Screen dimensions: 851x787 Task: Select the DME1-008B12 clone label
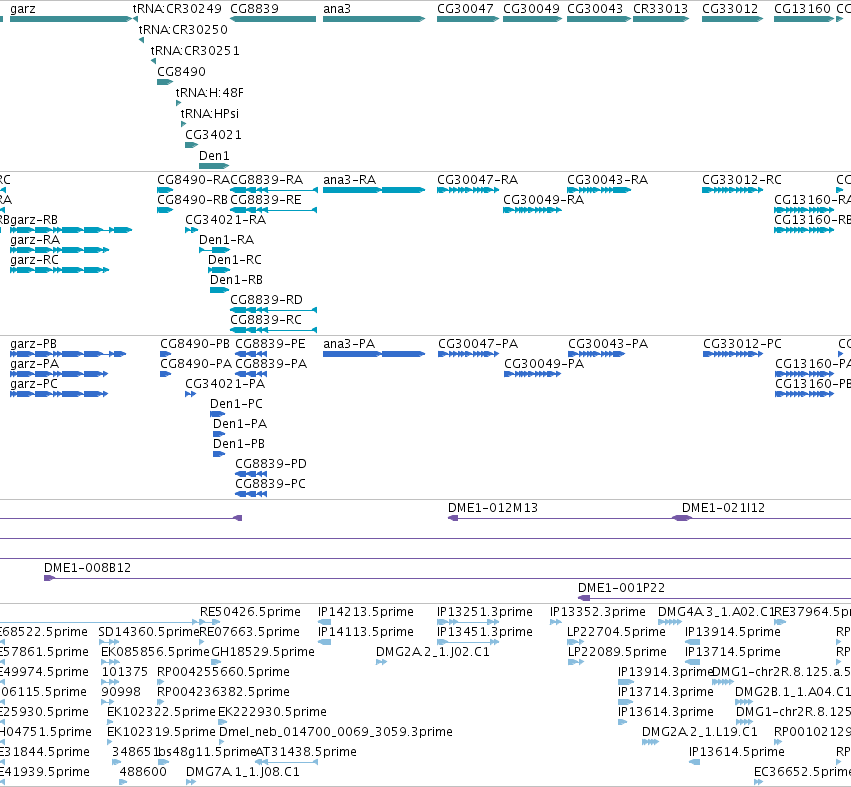[x=87, y=568]
